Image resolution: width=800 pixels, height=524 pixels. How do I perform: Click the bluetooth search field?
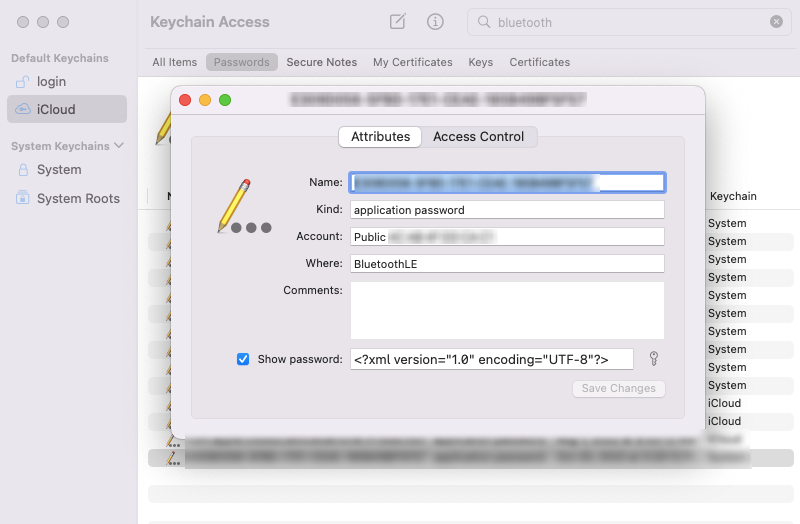pos(629,22)
